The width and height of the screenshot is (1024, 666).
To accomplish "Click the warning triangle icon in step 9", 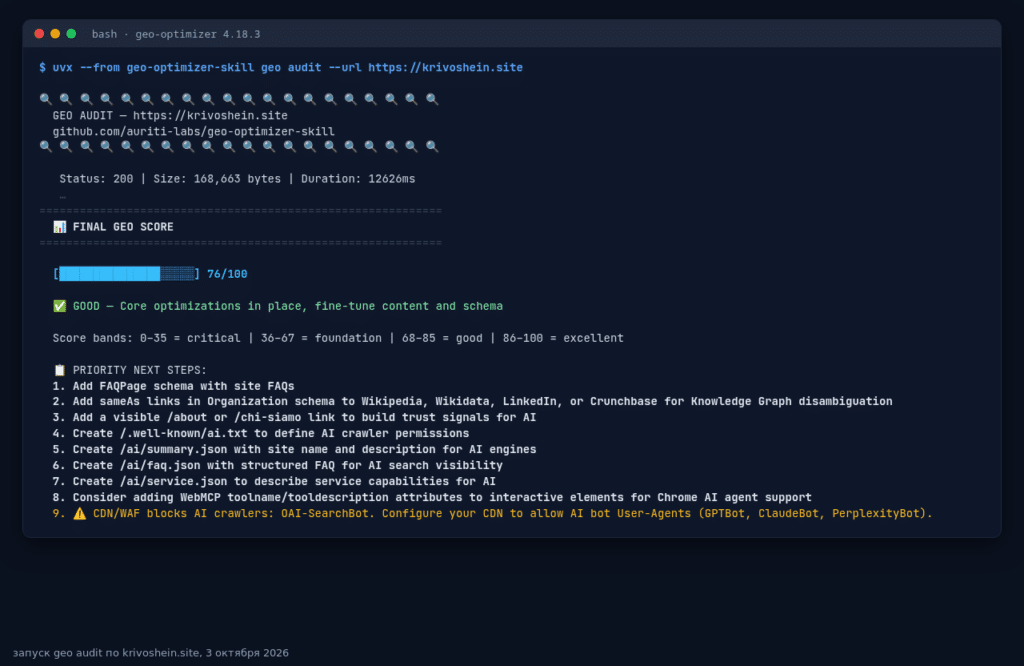I will click(x=80, y=513).
